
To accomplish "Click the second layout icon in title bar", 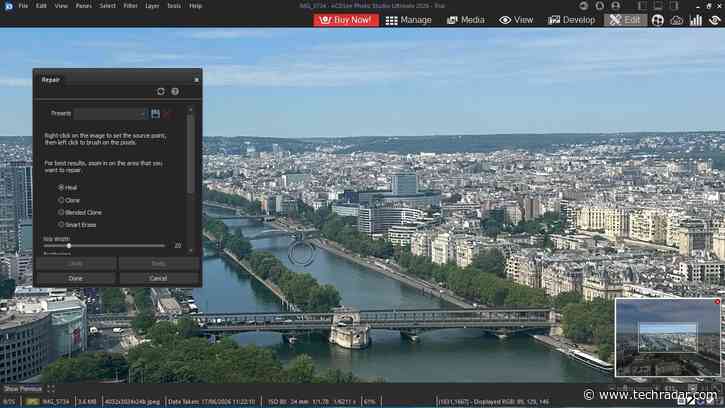I will click(658, 6).
